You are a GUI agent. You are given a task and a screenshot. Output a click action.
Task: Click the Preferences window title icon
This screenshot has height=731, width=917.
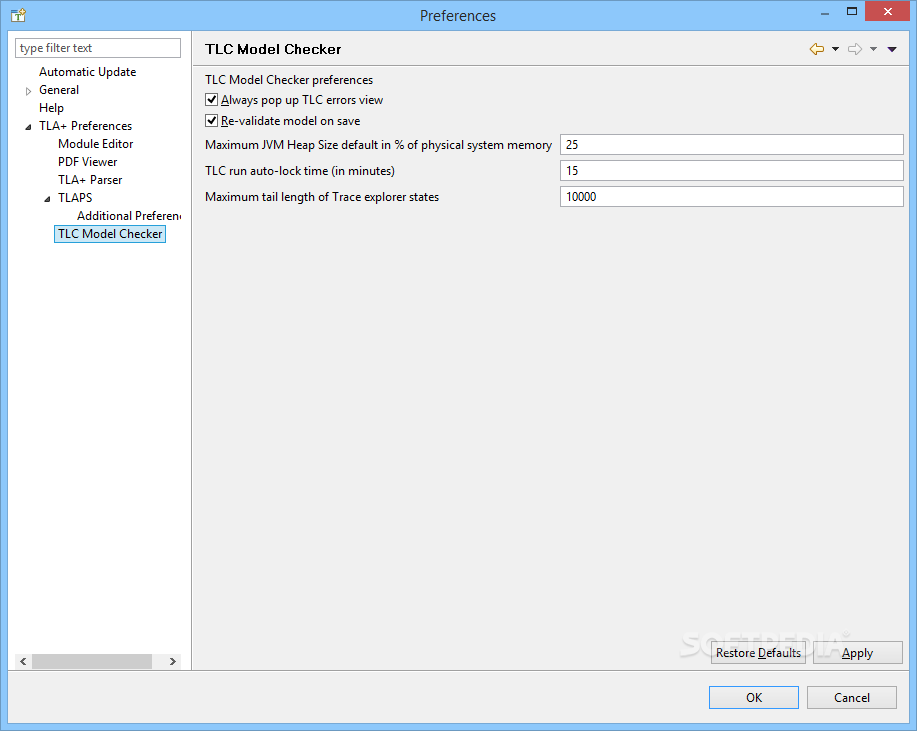point(19,15)
